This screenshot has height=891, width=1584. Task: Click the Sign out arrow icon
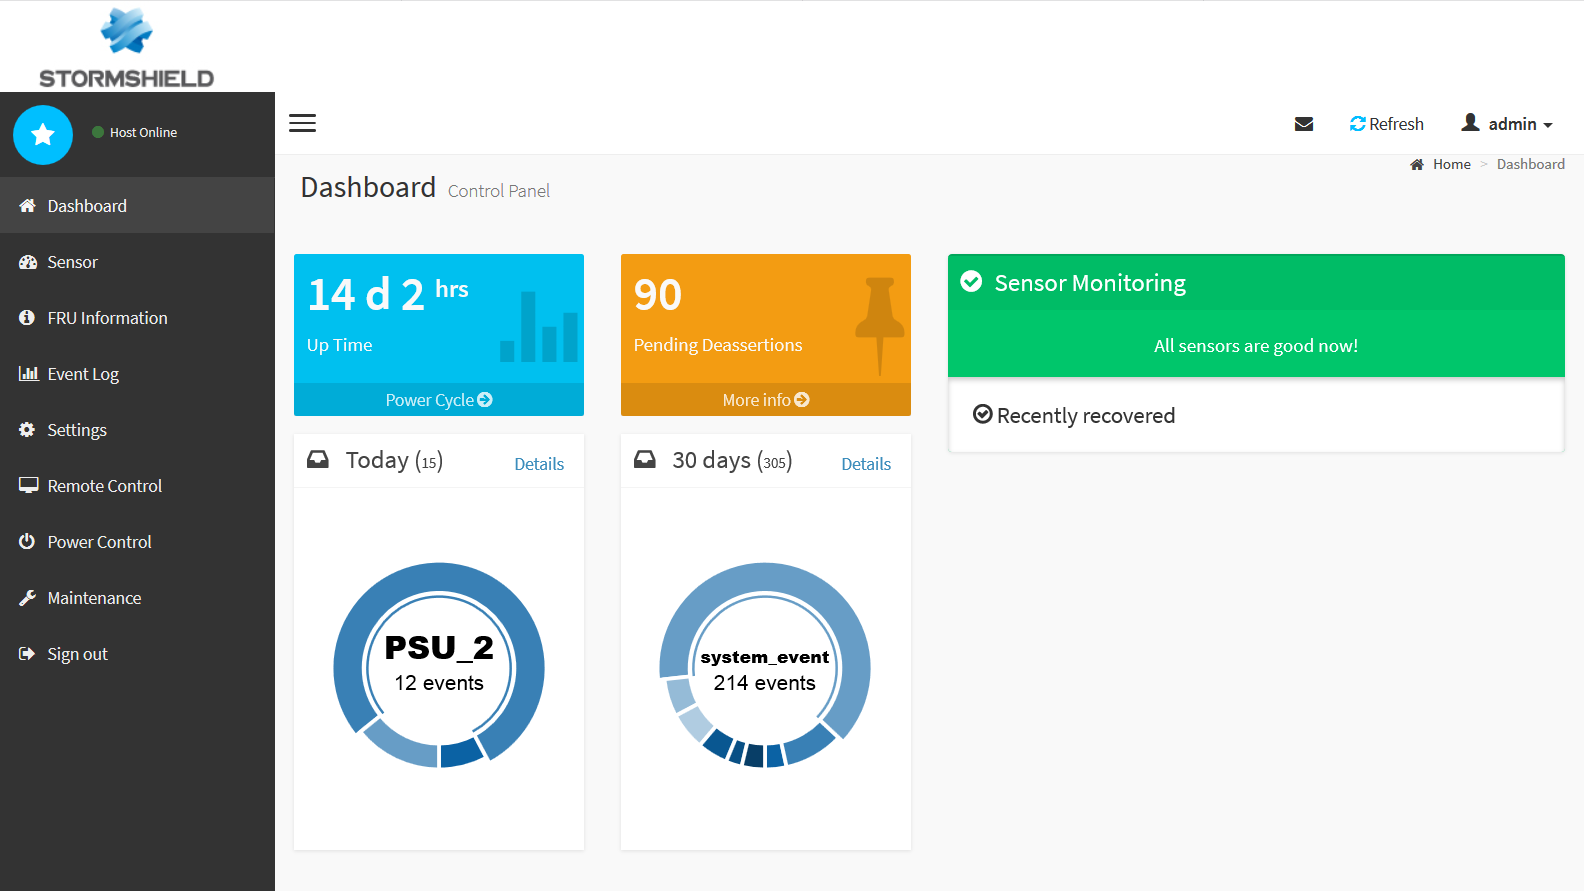27,654
